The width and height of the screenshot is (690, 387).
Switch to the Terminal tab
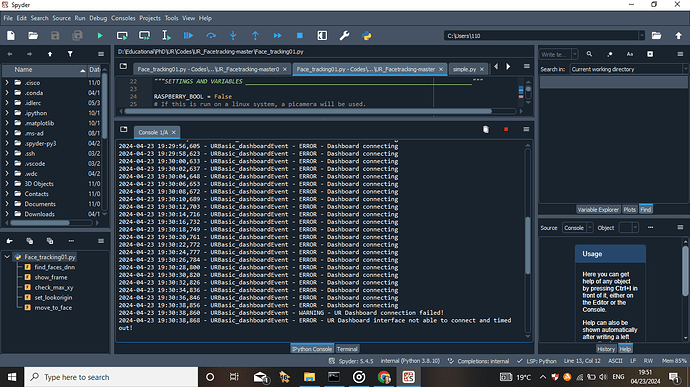coord(347,349)
